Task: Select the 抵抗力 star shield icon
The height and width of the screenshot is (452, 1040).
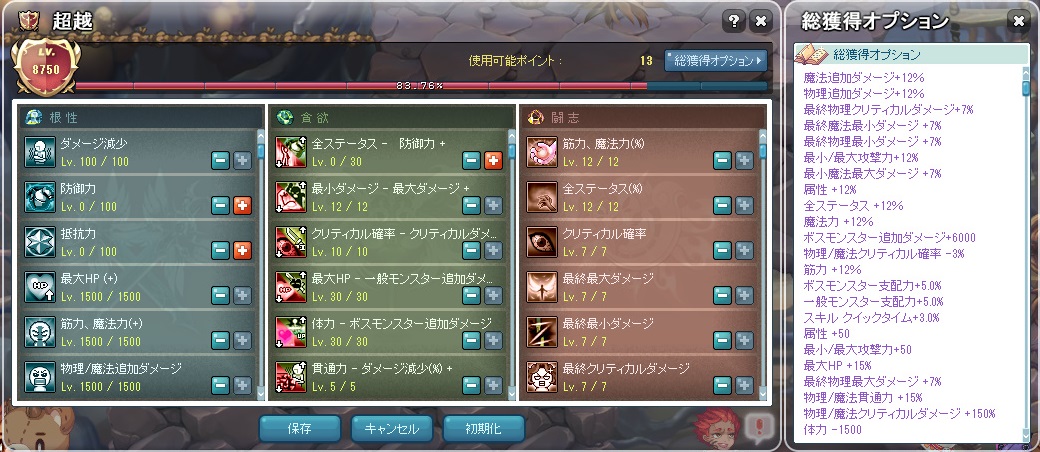Action: point(40,242)
